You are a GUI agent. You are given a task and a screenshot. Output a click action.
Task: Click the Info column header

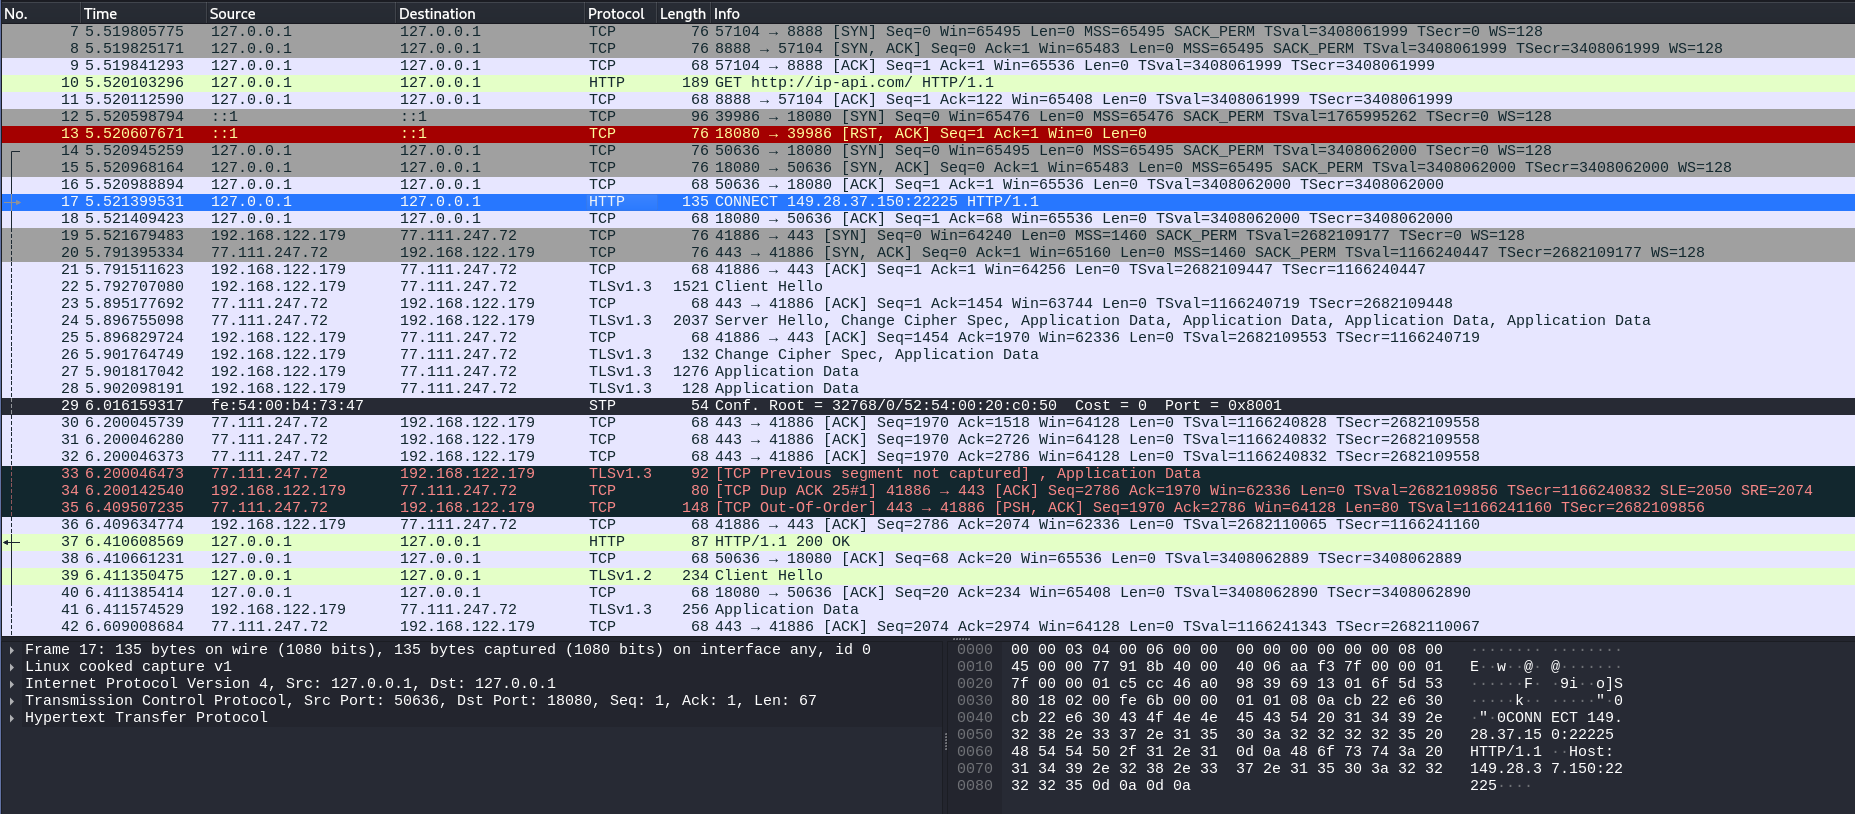pos(727,14)
